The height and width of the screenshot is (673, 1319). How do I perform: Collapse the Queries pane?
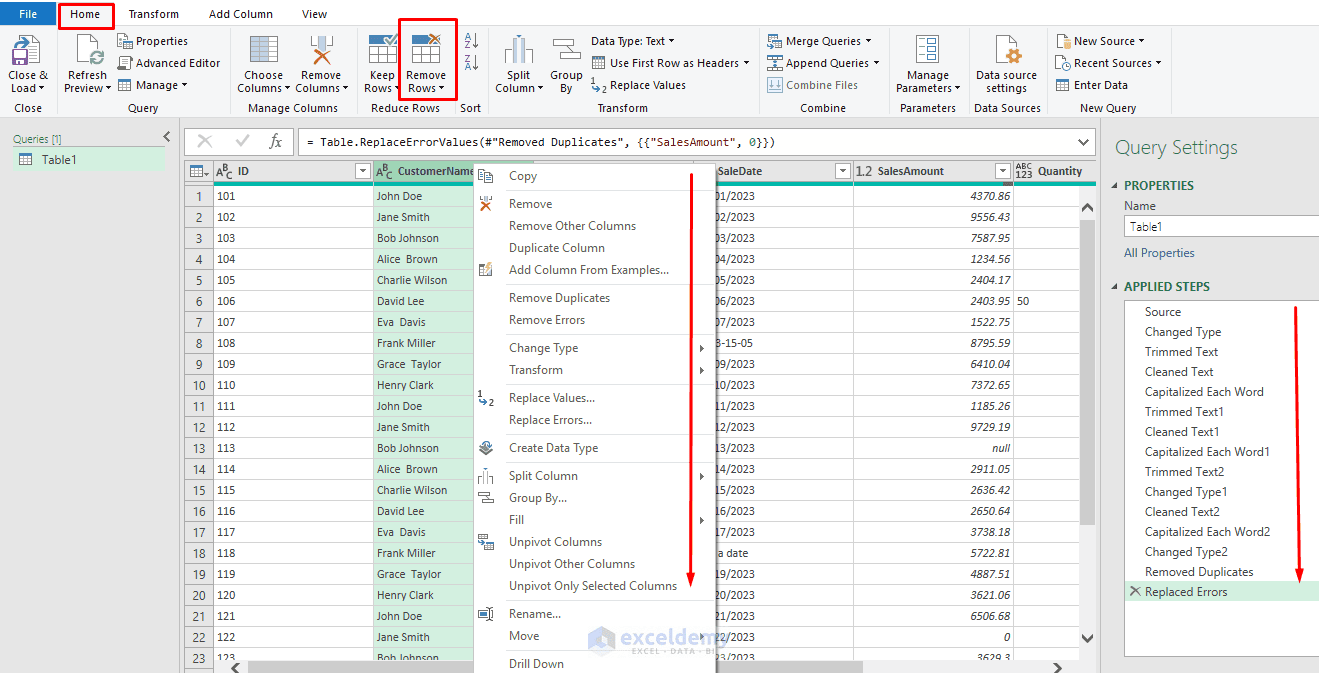[x=167, y=138]
